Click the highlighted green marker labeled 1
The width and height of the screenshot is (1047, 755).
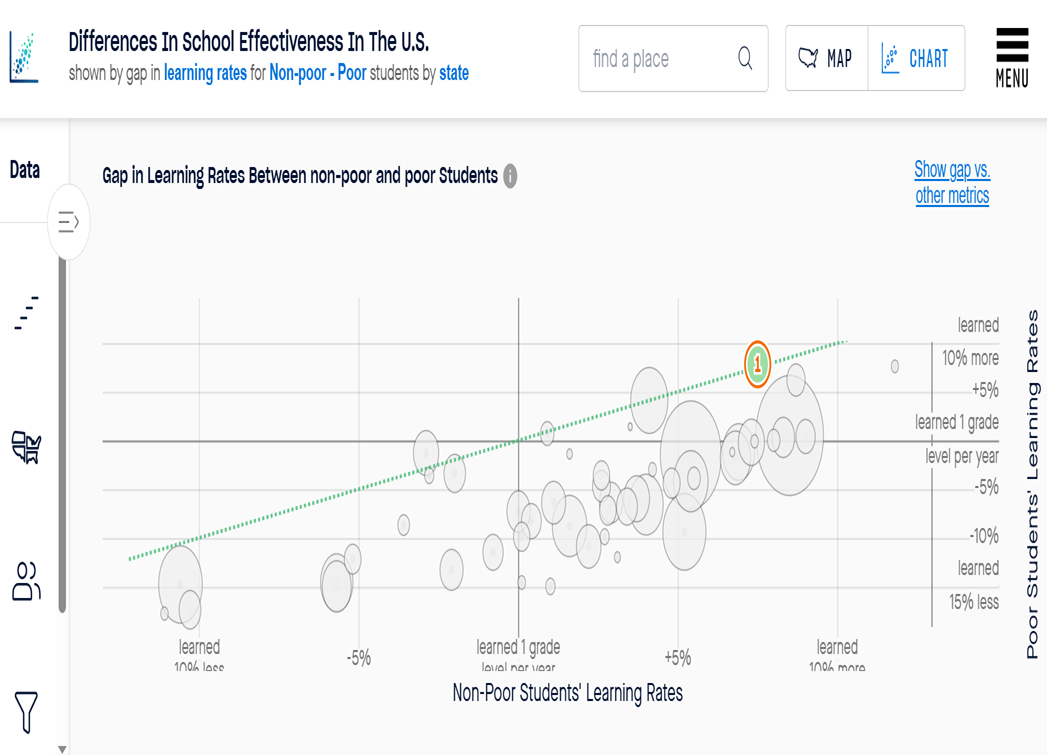click(x=758, y=364)
